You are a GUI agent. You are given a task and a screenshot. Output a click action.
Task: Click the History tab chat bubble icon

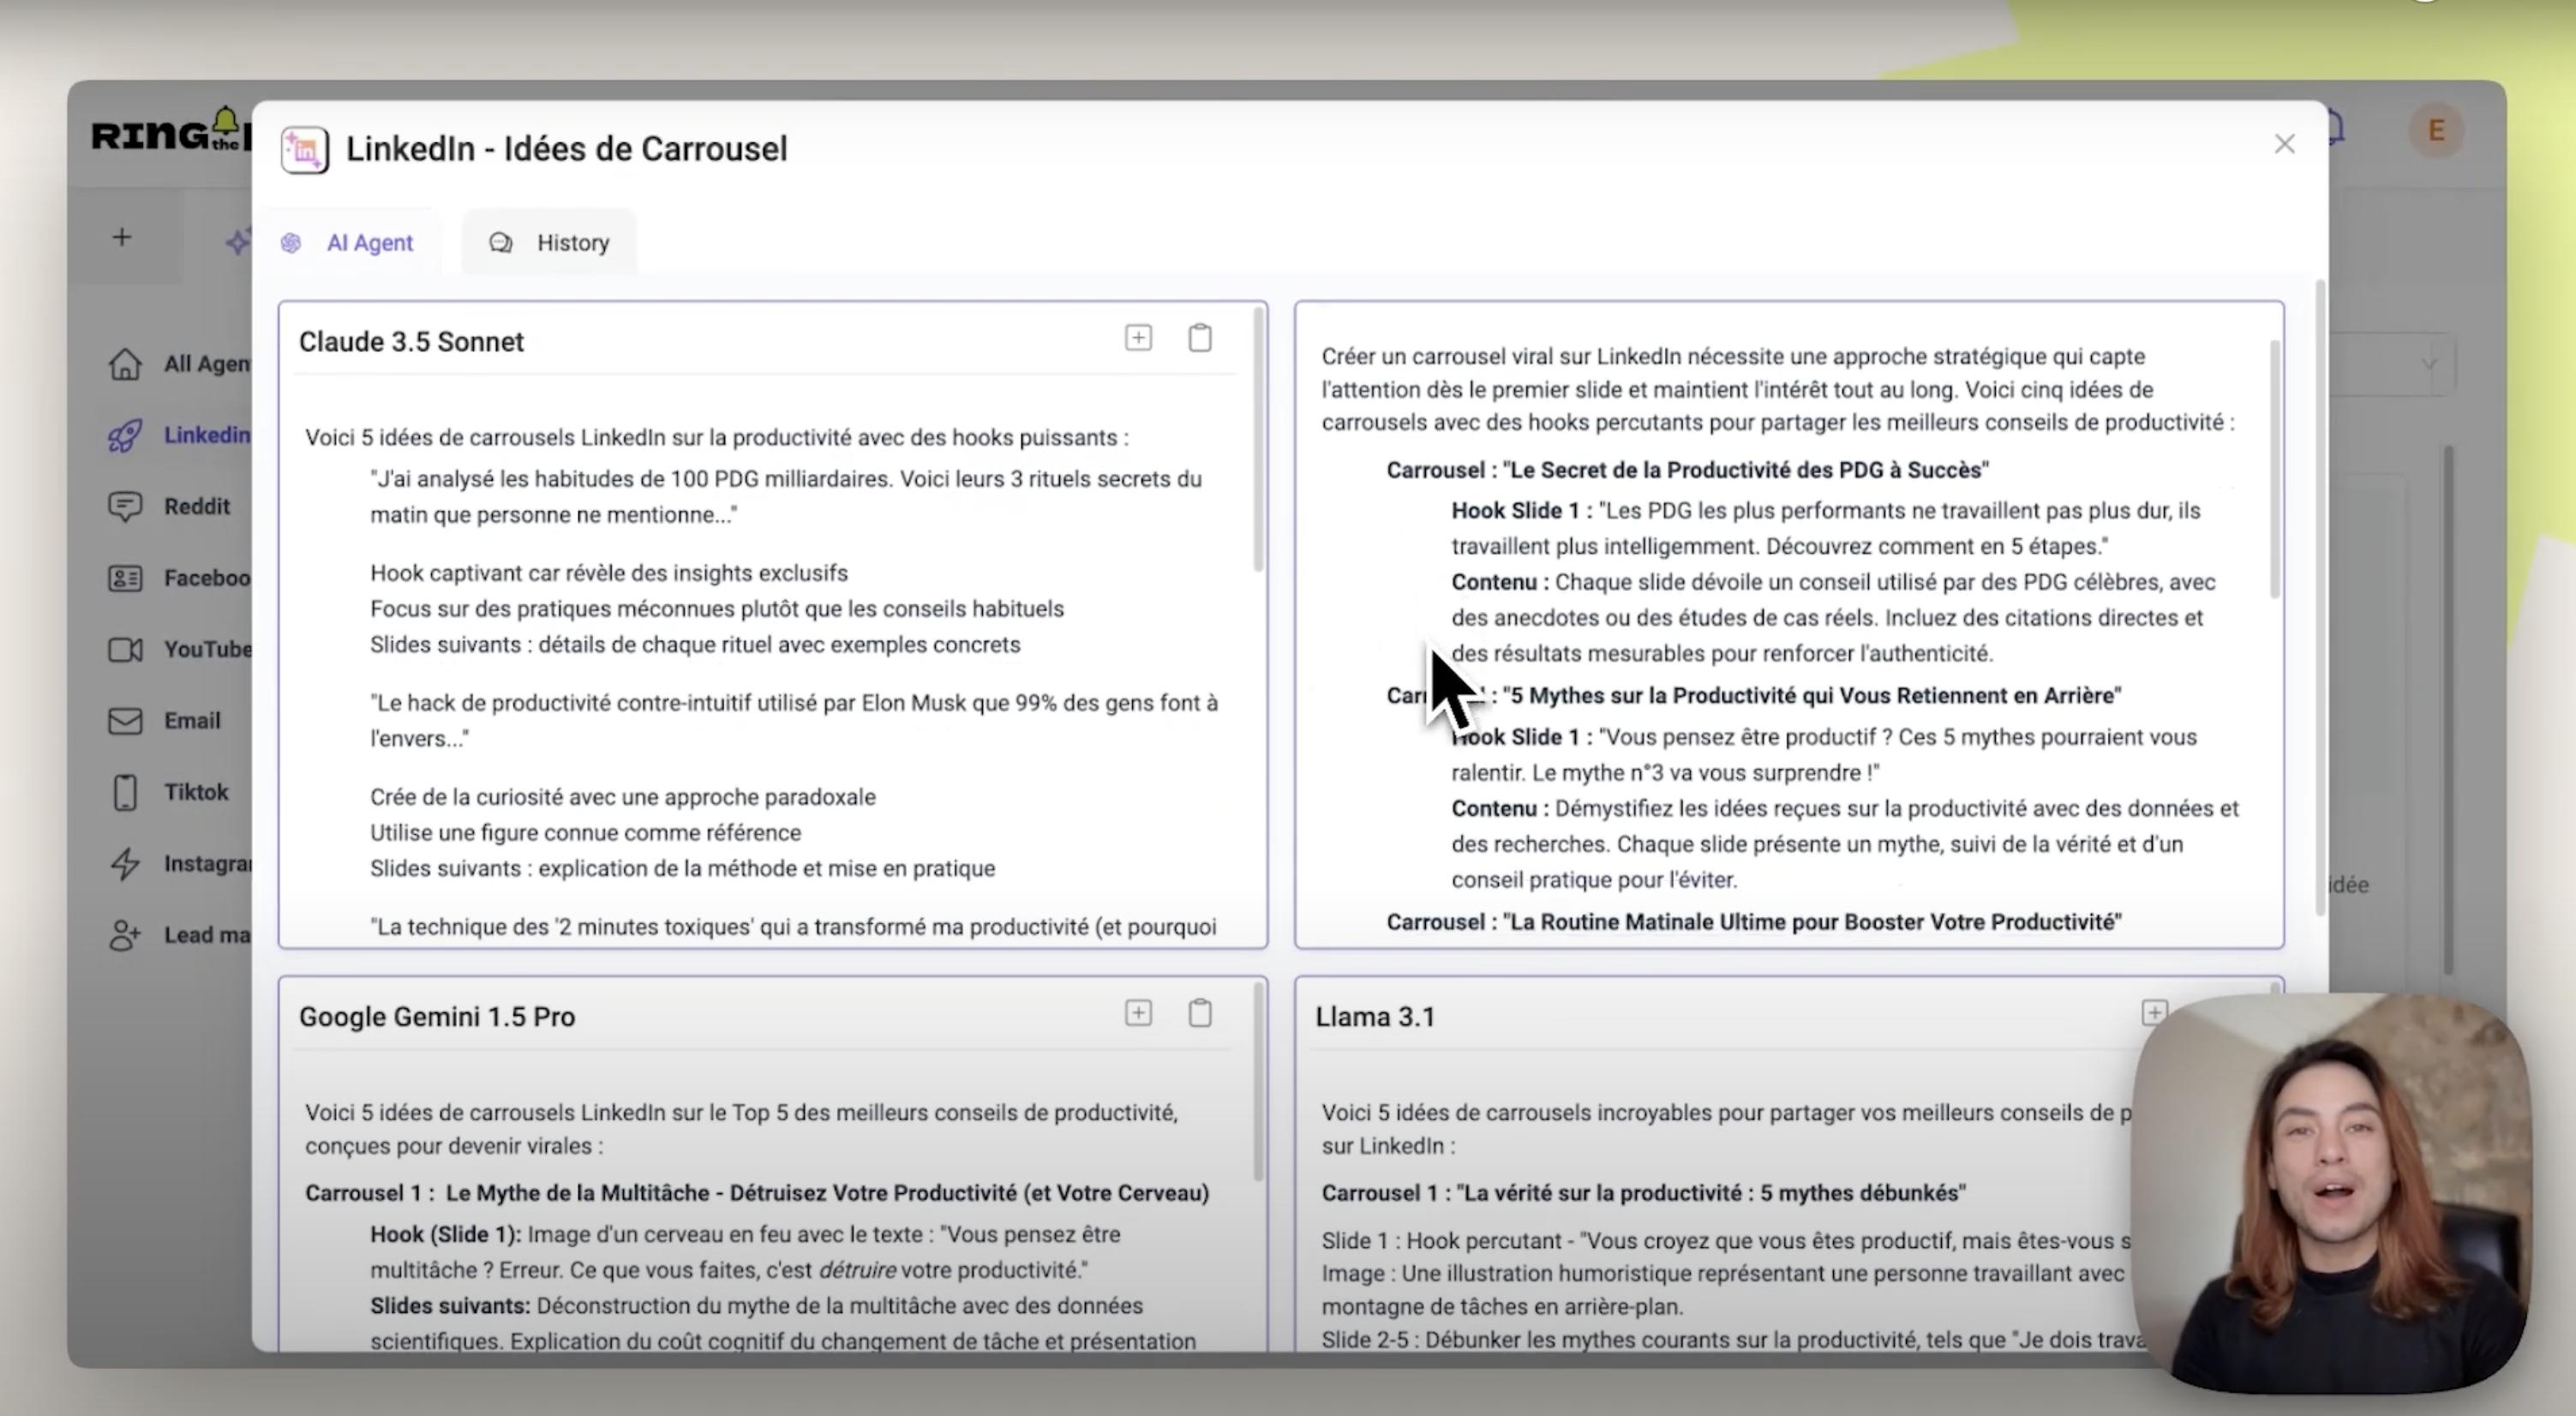point(501,243)
